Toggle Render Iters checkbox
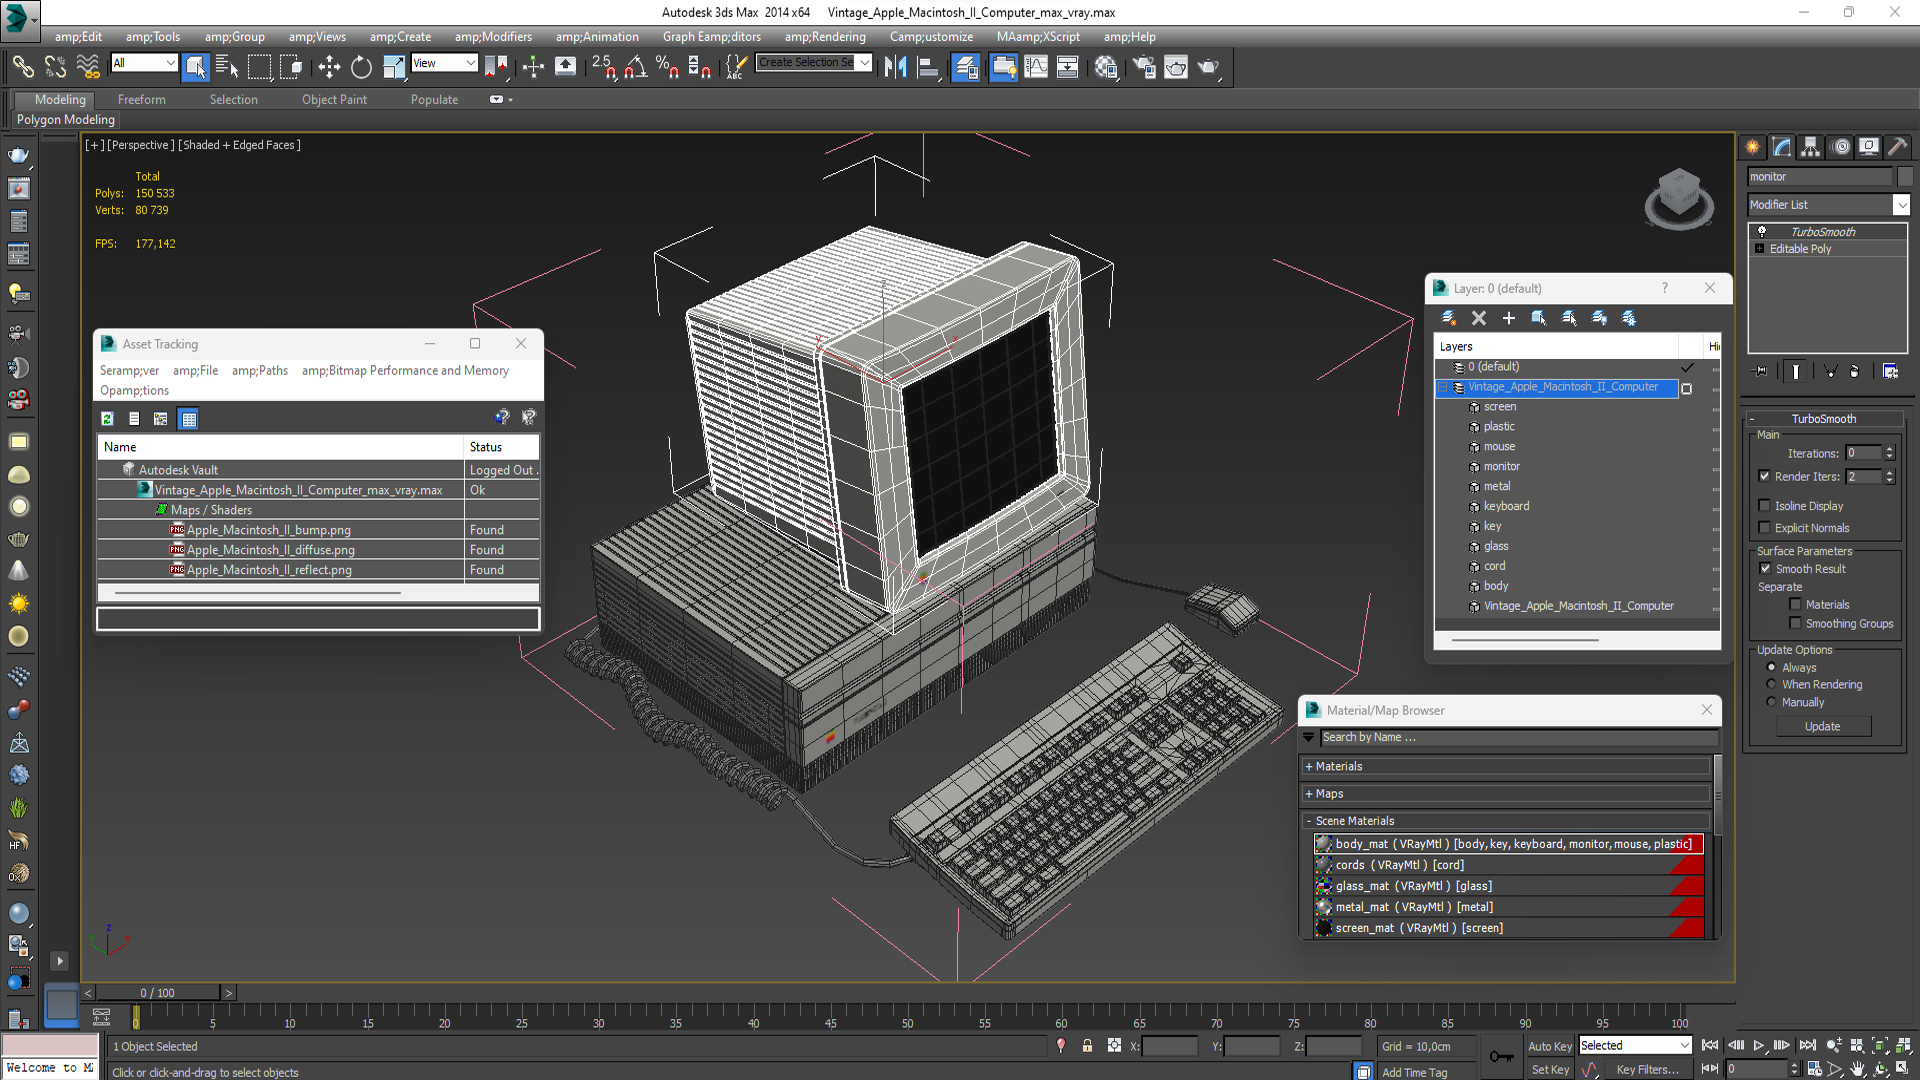 coord(1764,476)
